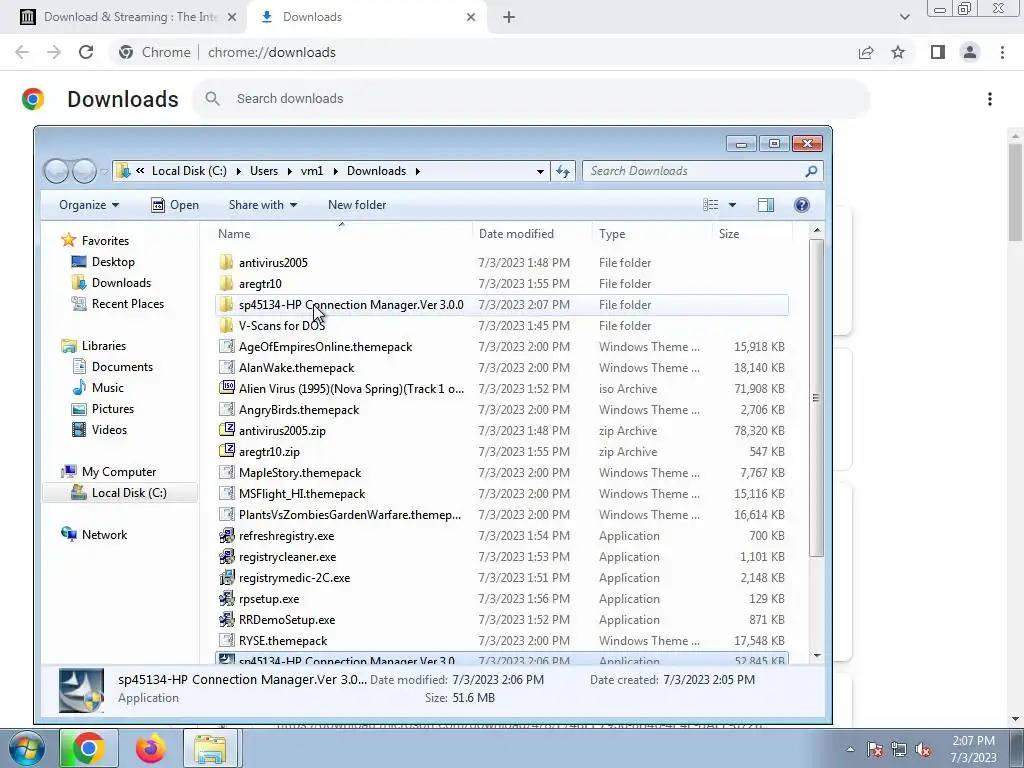Close the Downloads tab
Image resolution: width=1024 pixels, height=768 pixels.
pyautogui.click(x=471, y=17)
